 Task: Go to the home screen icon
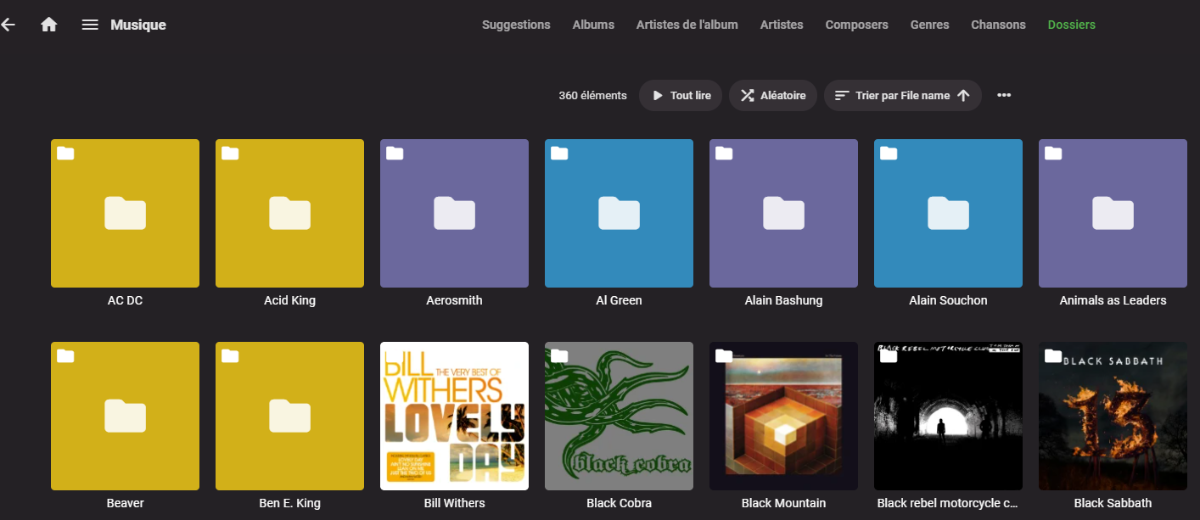point(49,25)
